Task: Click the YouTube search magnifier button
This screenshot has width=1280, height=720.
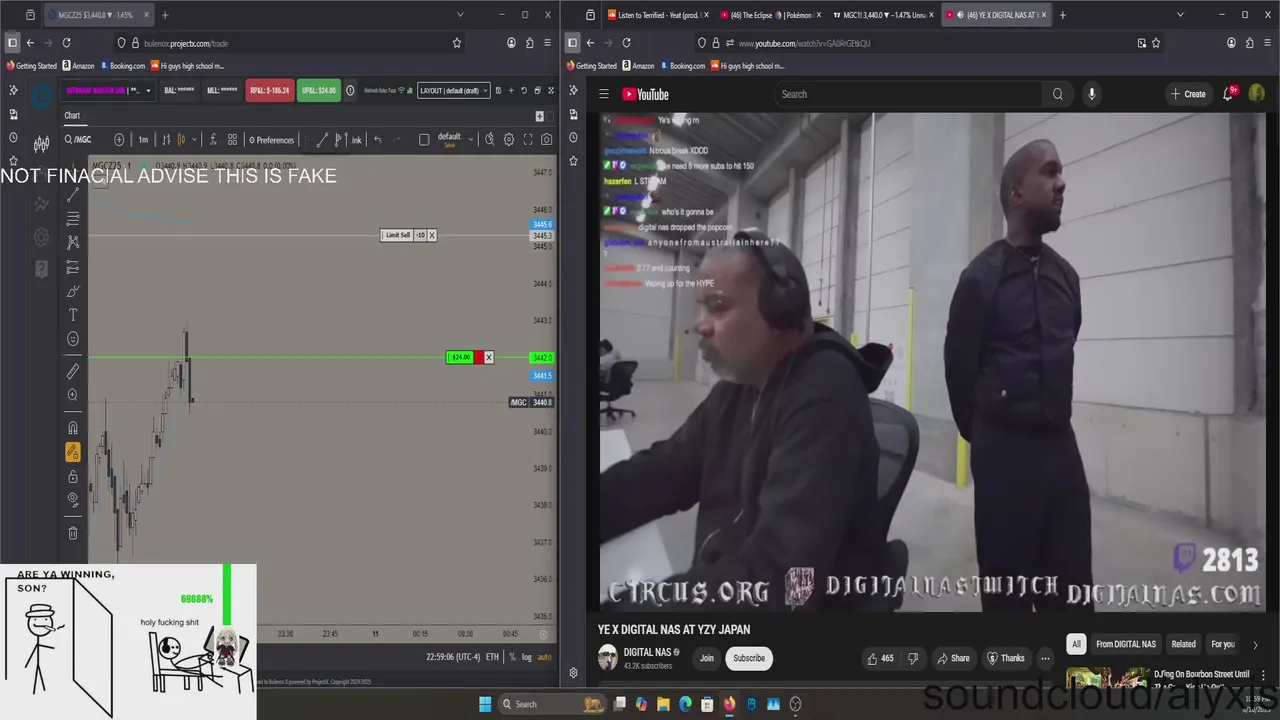Action: pos(1057,94)
